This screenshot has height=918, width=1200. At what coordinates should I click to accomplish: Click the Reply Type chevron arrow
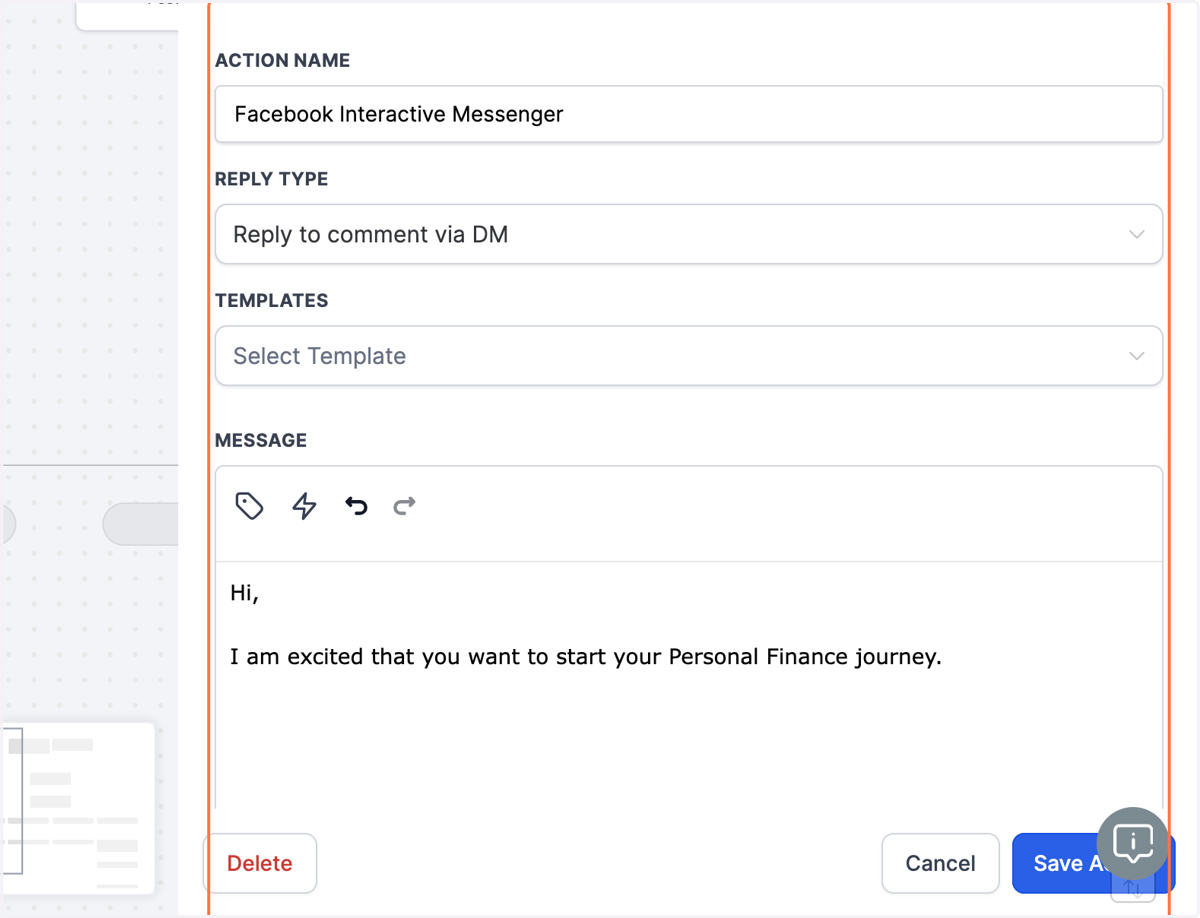[1136, 235]
